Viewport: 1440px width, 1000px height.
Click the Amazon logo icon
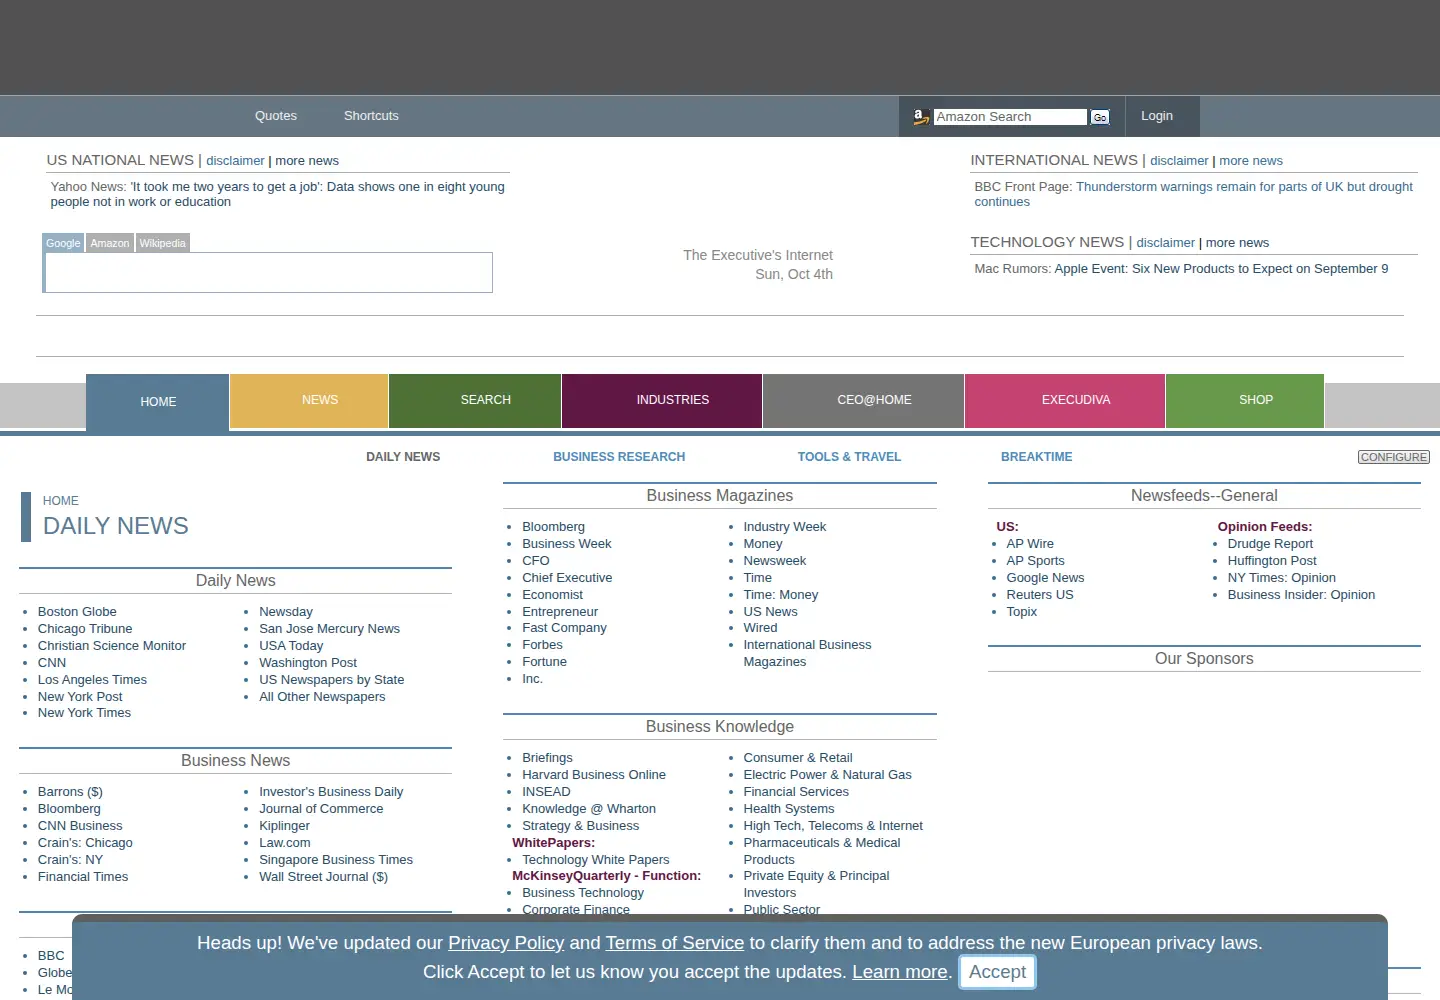pyautogui.click(x=920, y=117)
